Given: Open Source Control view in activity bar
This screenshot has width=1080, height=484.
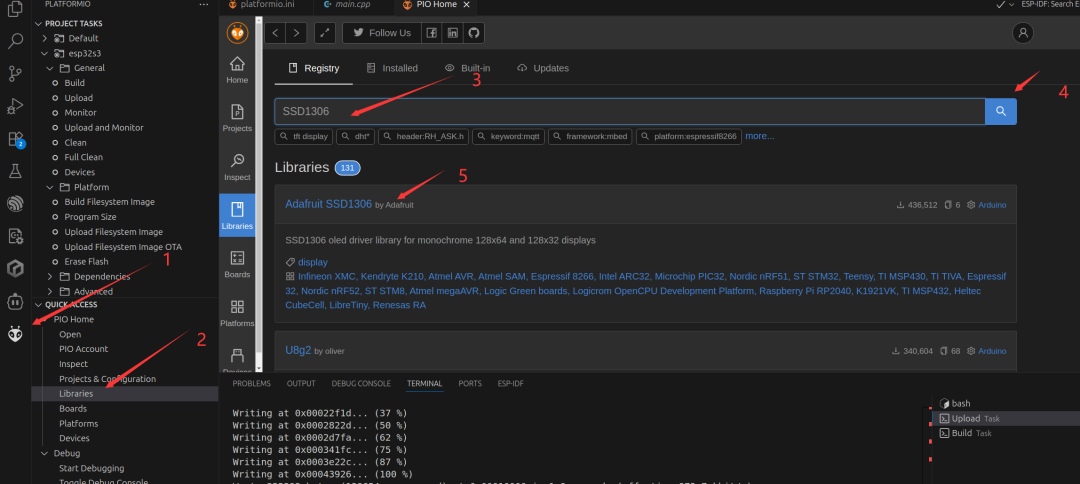Looking at the screenshot, I should pyautogui.click(x=15, y=74).
